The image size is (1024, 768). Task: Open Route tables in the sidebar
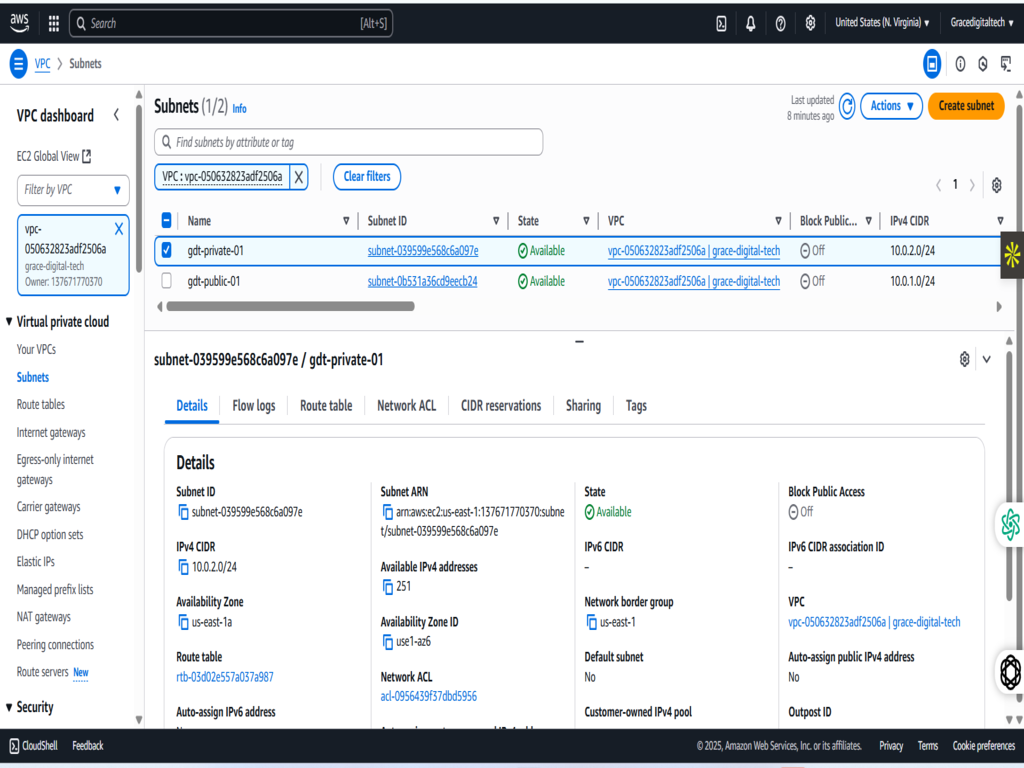tap(40, 405)
